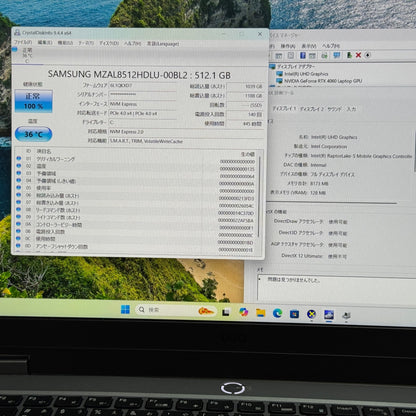Click the Device Manager taskbar icon
This screenshot has height=416, width=416.
tap(346, 315)
